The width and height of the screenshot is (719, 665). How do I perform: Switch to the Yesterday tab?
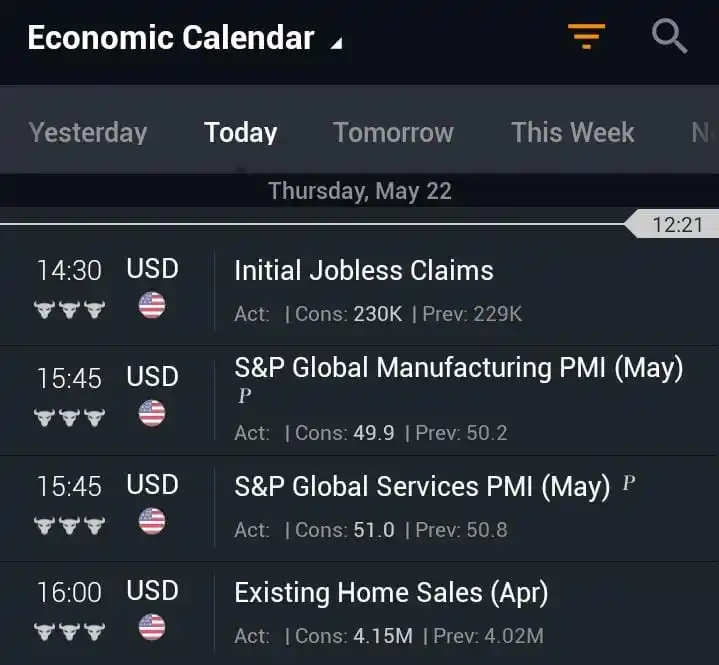click(88, 133)
